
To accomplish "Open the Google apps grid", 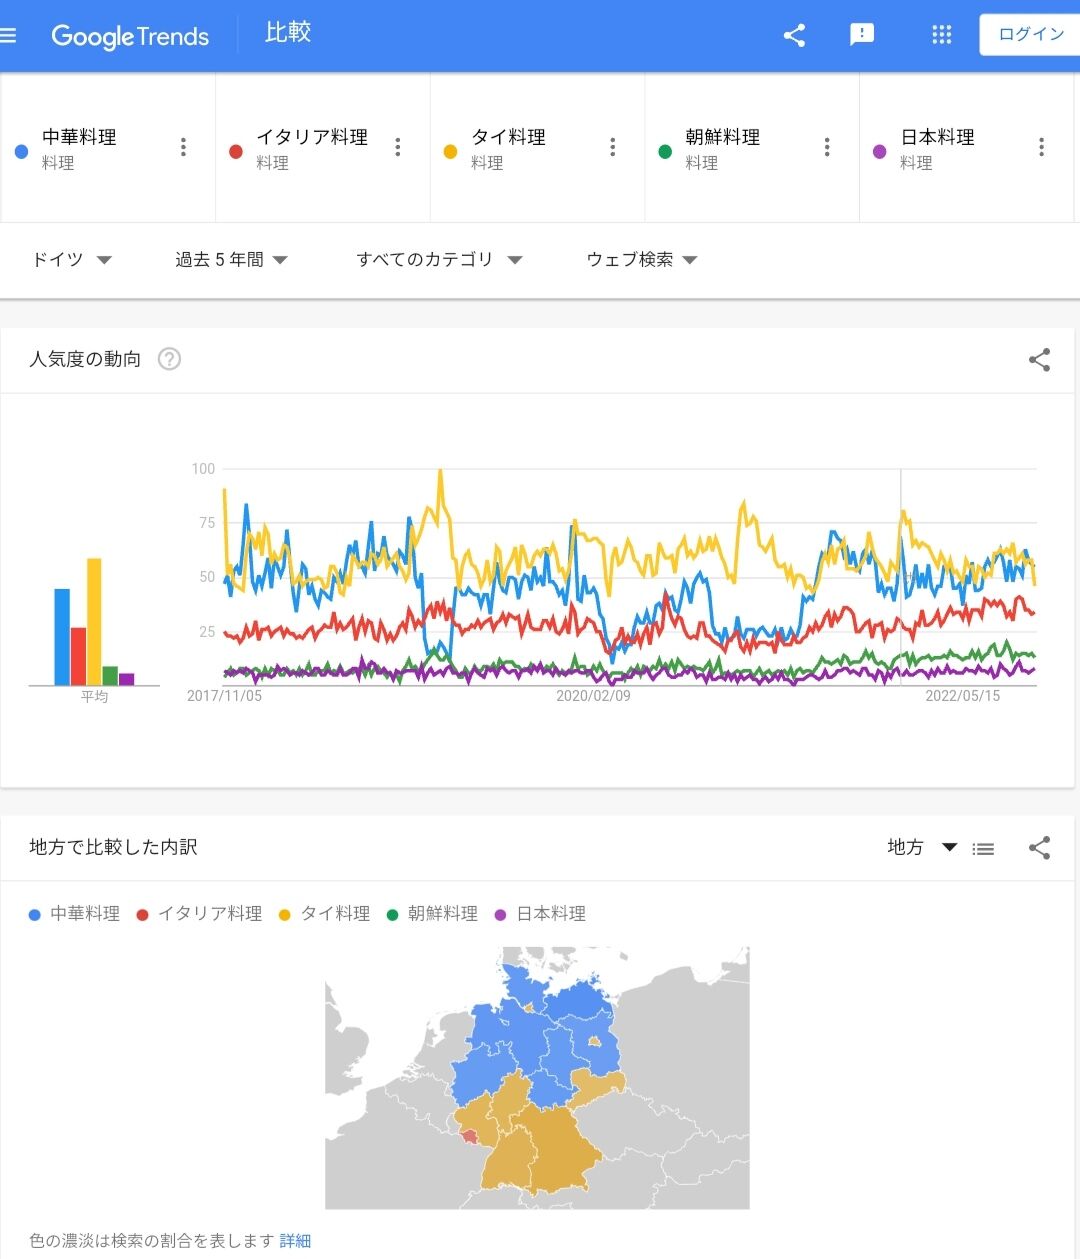I will pos(942,35).
